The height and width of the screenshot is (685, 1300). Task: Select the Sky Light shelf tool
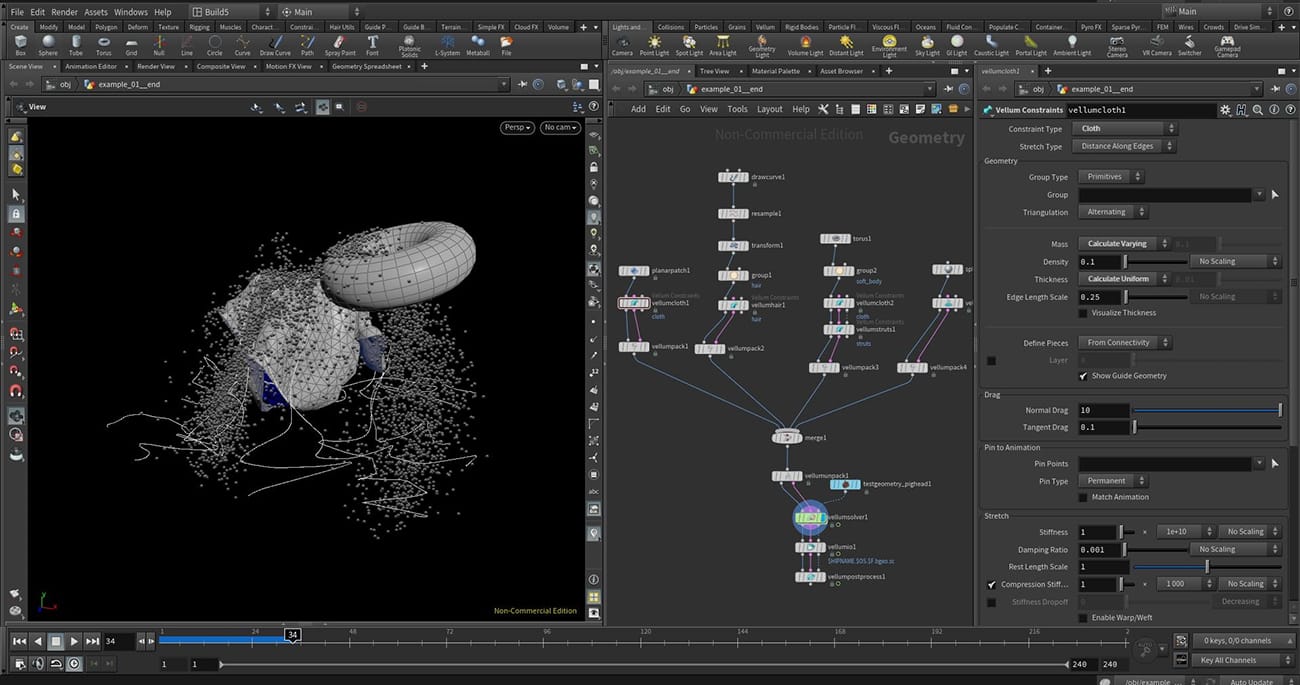point(926,43)
